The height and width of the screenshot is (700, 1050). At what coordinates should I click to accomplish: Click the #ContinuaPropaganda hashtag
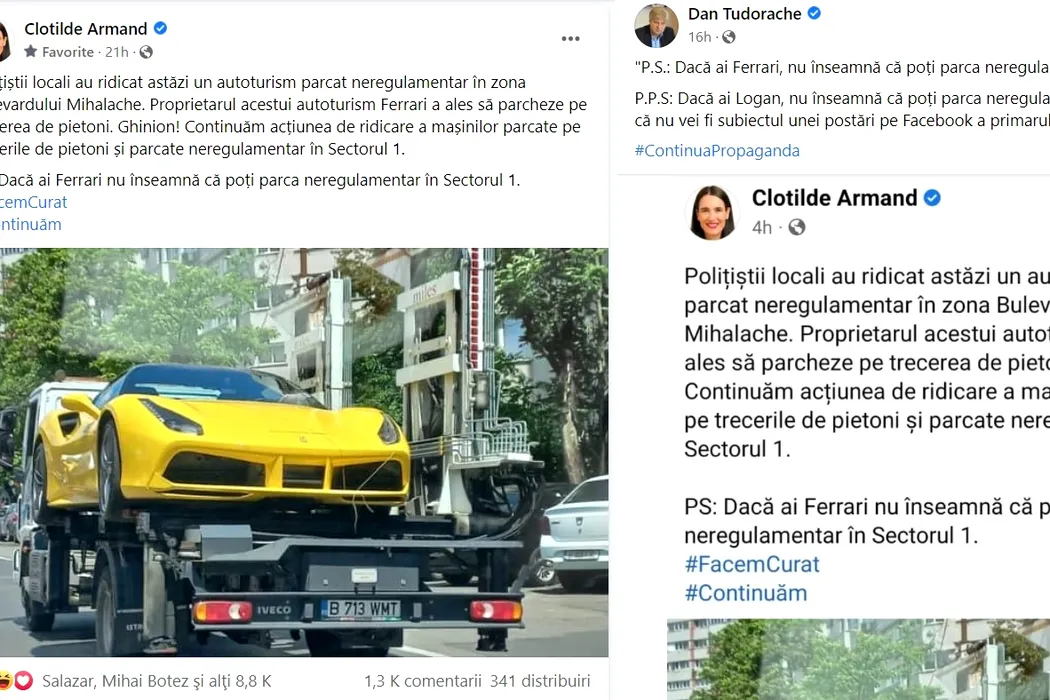pos(717,151)
